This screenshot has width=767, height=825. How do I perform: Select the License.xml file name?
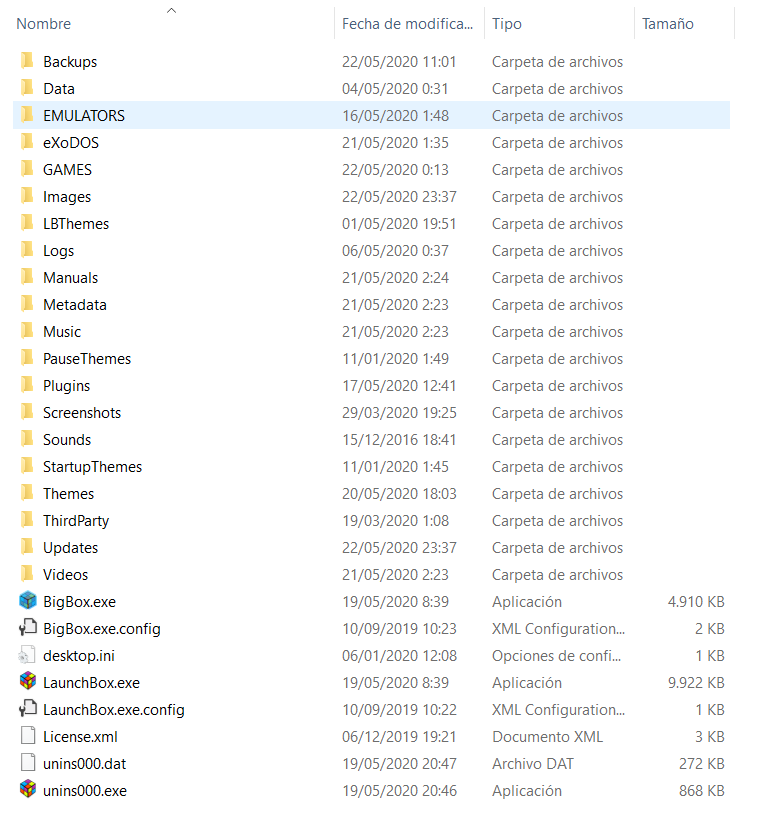[x=80, y=737]
